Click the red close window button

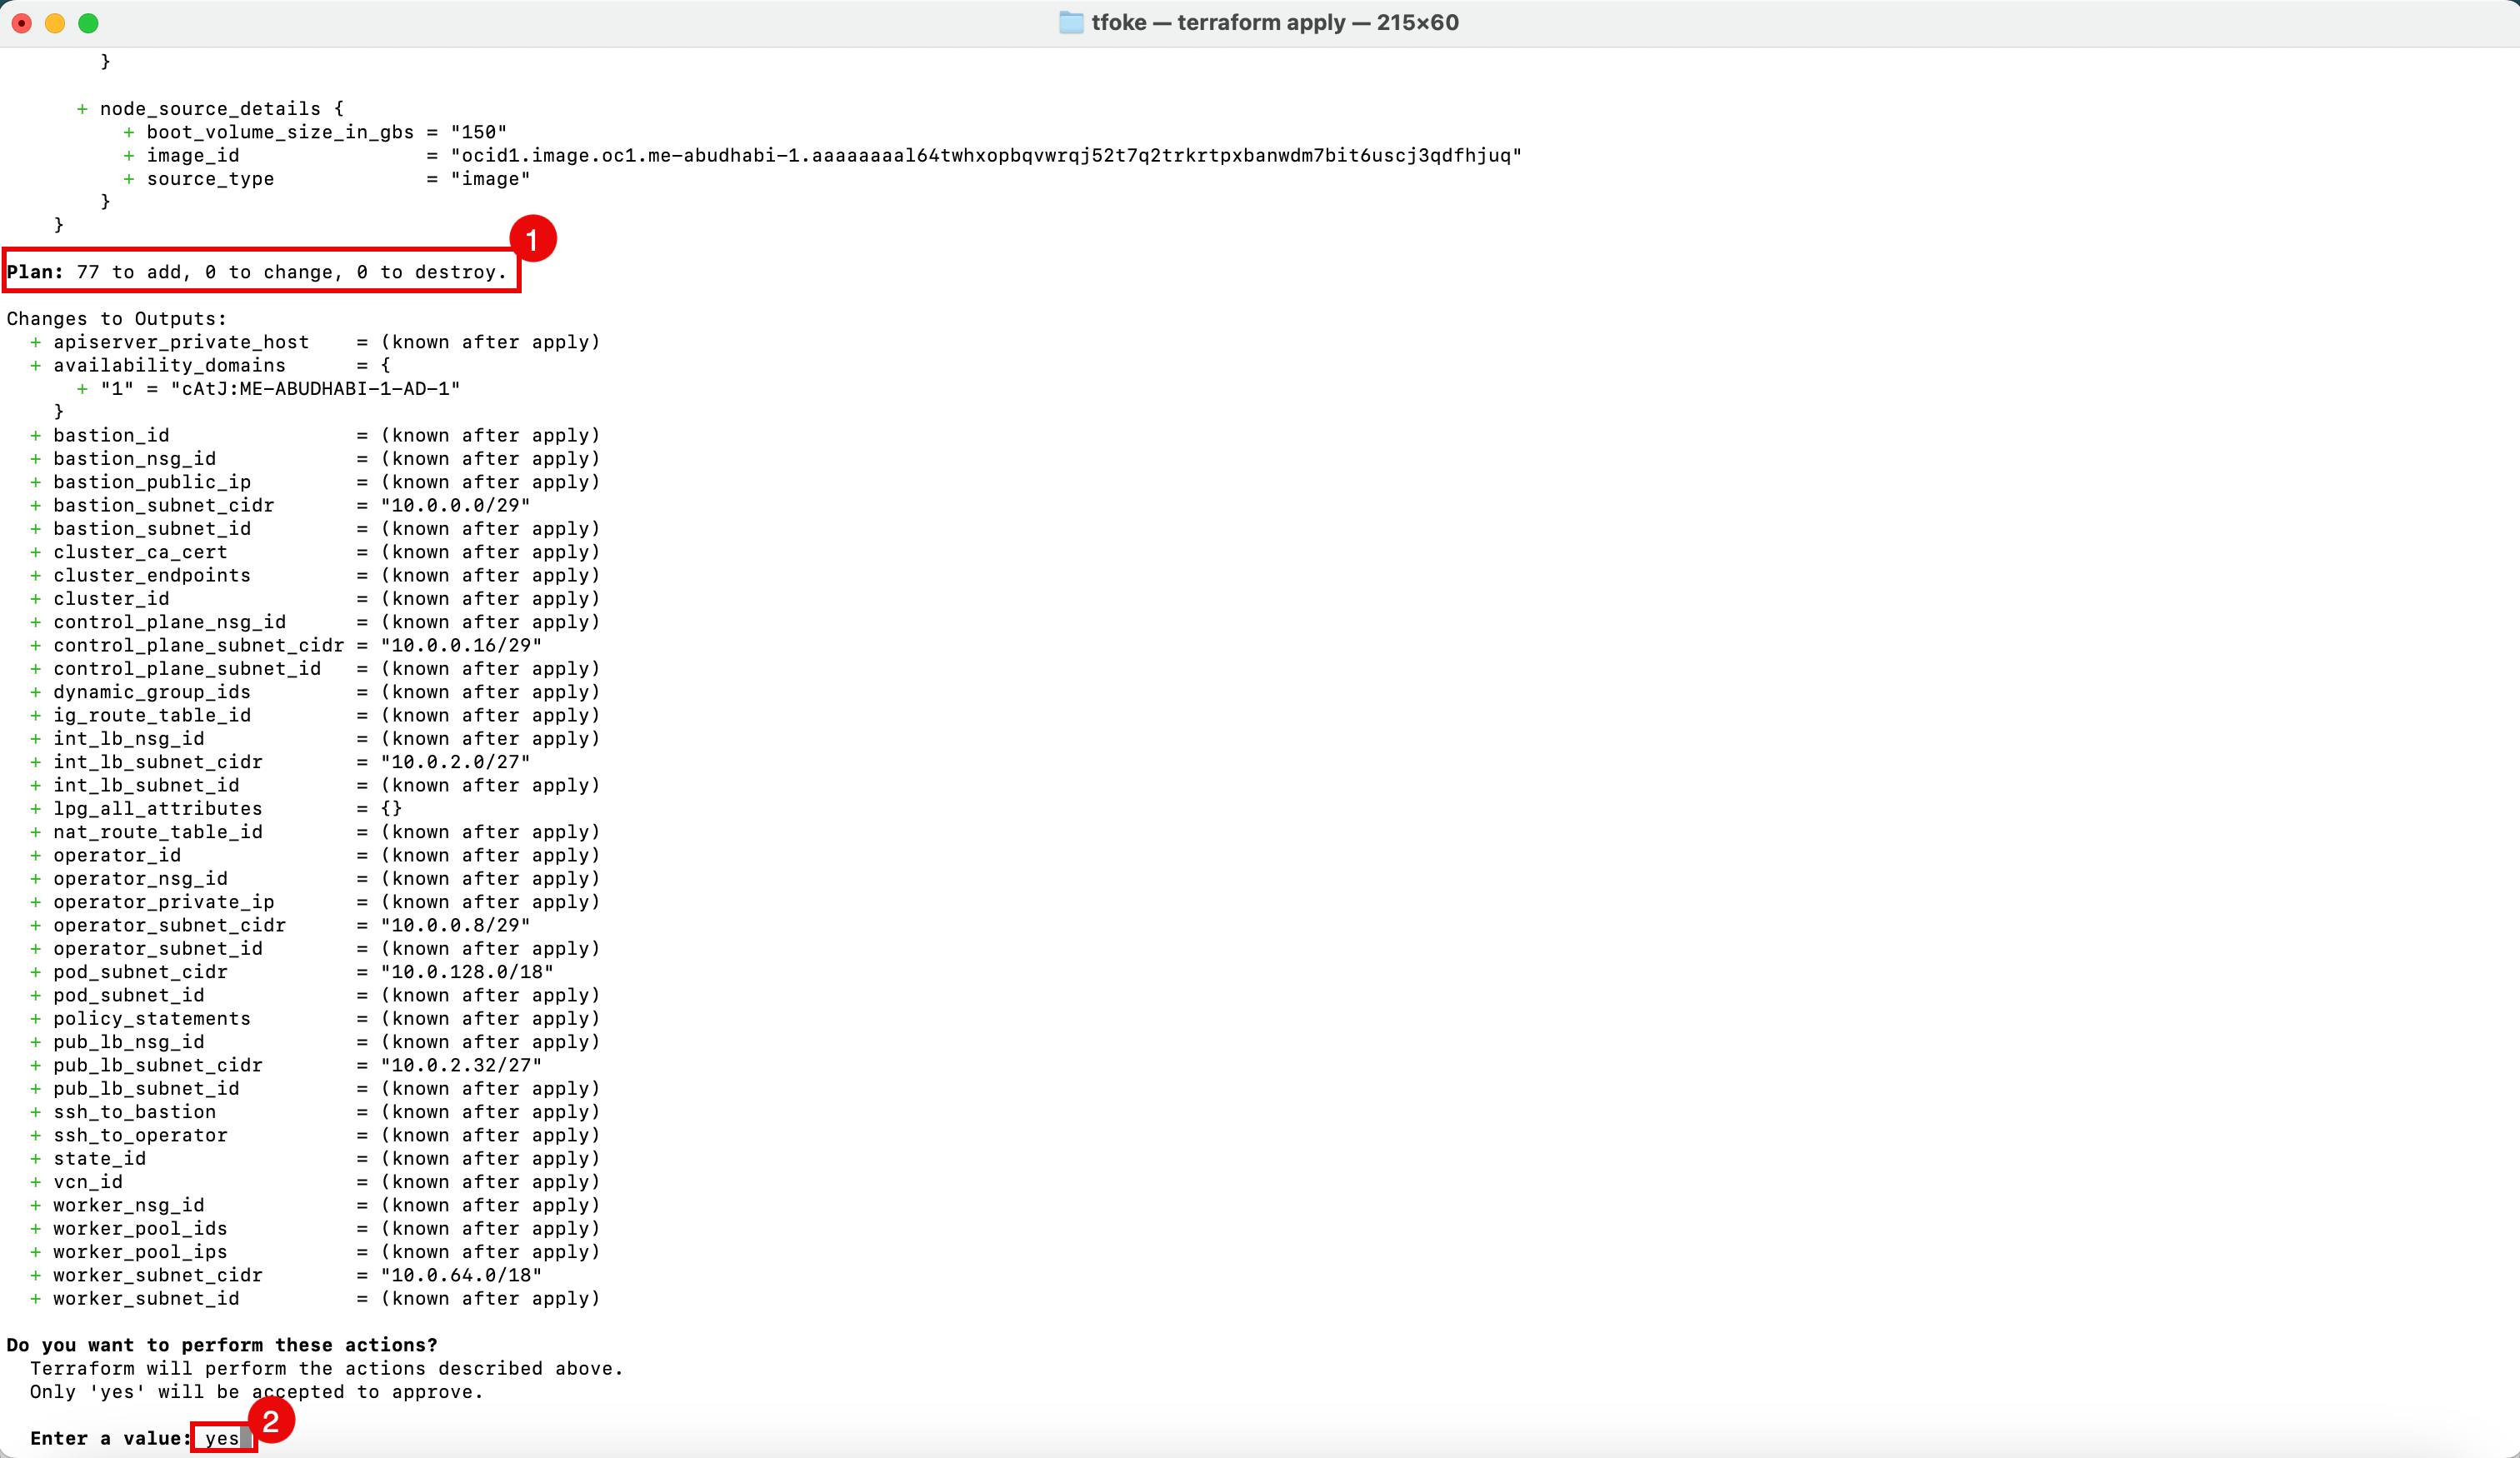click(22, 23)
